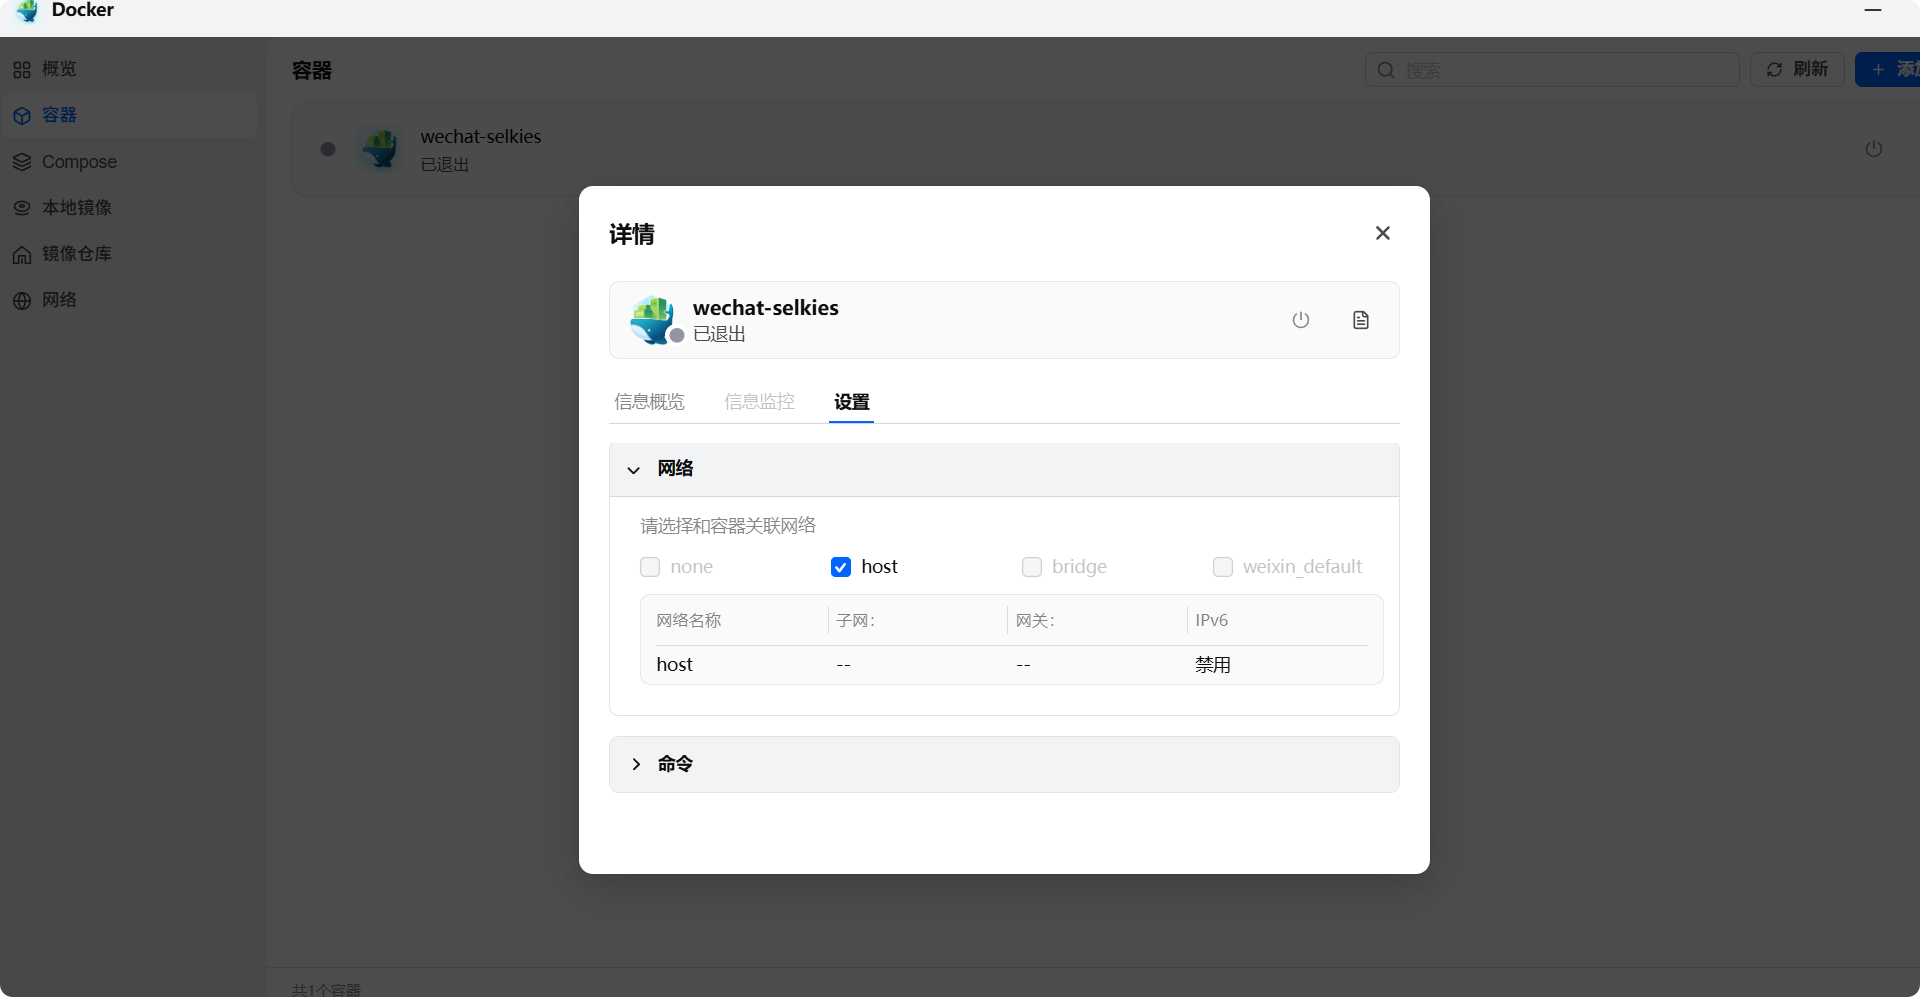Open the 信息监控 monitoring tab
Viewport: 1920px width, 997px height.
click(759, 401)
